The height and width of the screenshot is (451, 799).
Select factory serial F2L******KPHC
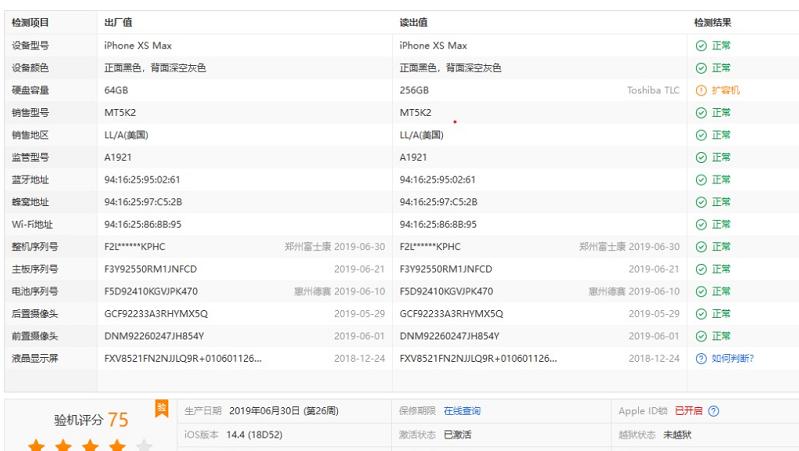pyautogui.click(x=135, y=247)
